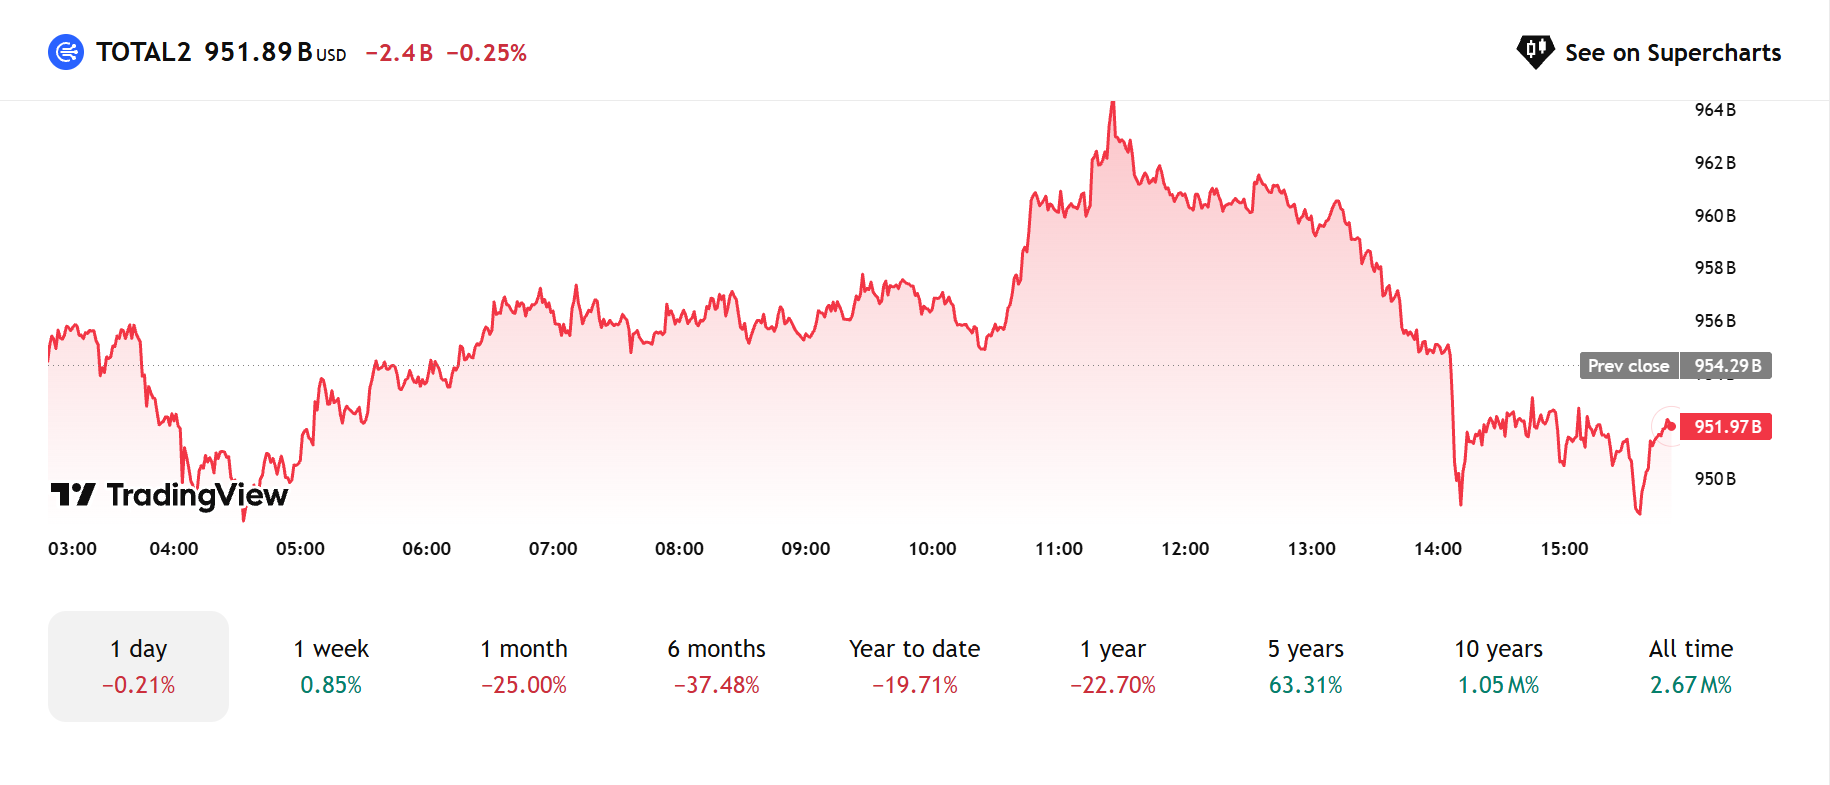The width and height of the screenshot is (1830, 785).
Task: Select the 1 month range tab
Action: (x=524, y=666)
